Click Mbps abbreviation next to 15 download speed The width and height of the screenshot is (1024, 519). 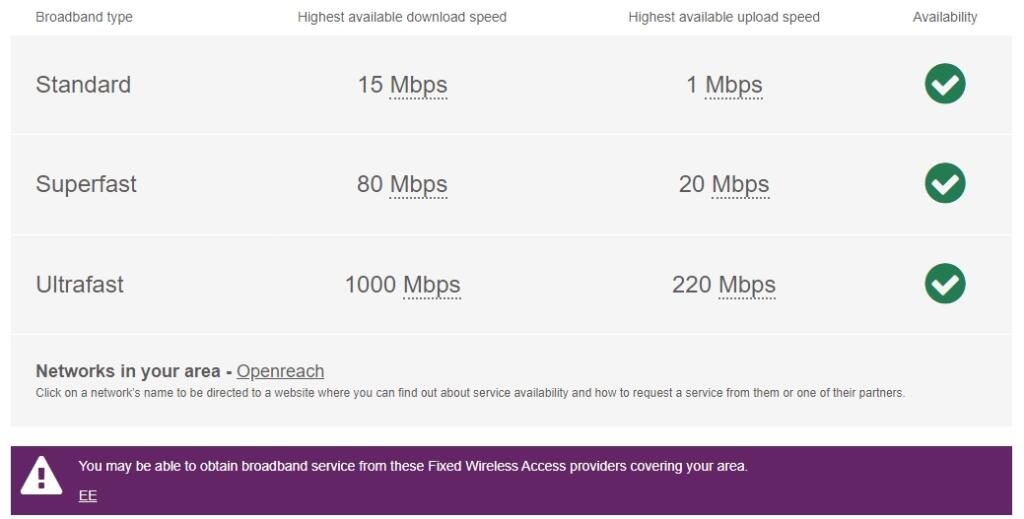pos(418,85)
